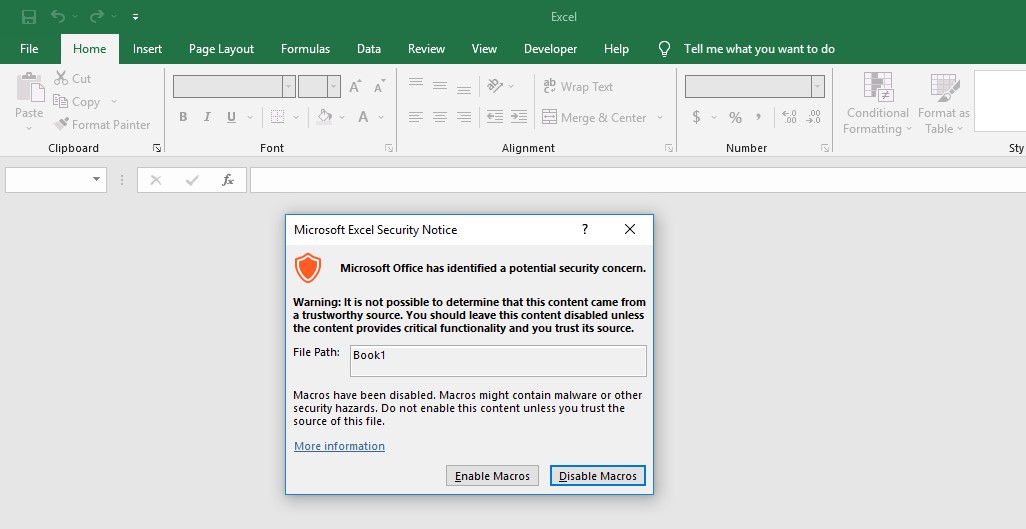
Task: Open the Number Format dropdown
Action: point(817,86)
